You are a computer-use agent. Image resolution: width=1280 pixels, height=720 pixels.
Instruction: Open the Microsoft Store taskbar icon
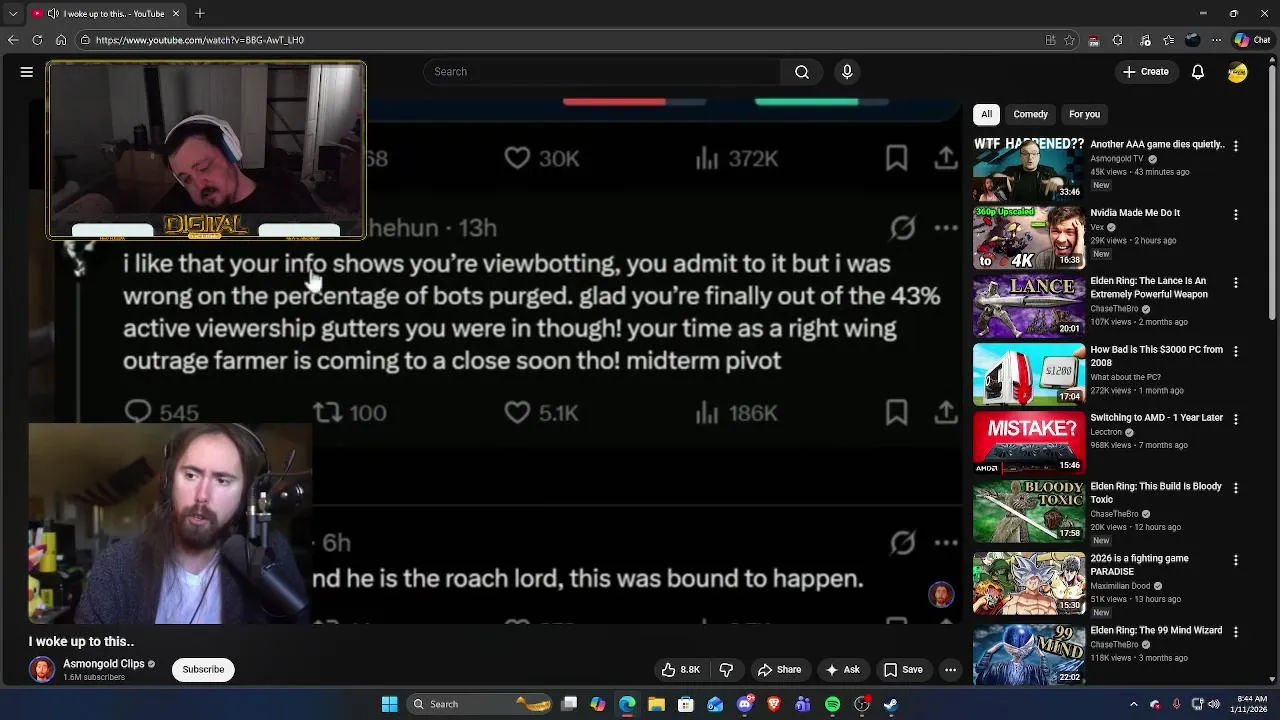686,704
